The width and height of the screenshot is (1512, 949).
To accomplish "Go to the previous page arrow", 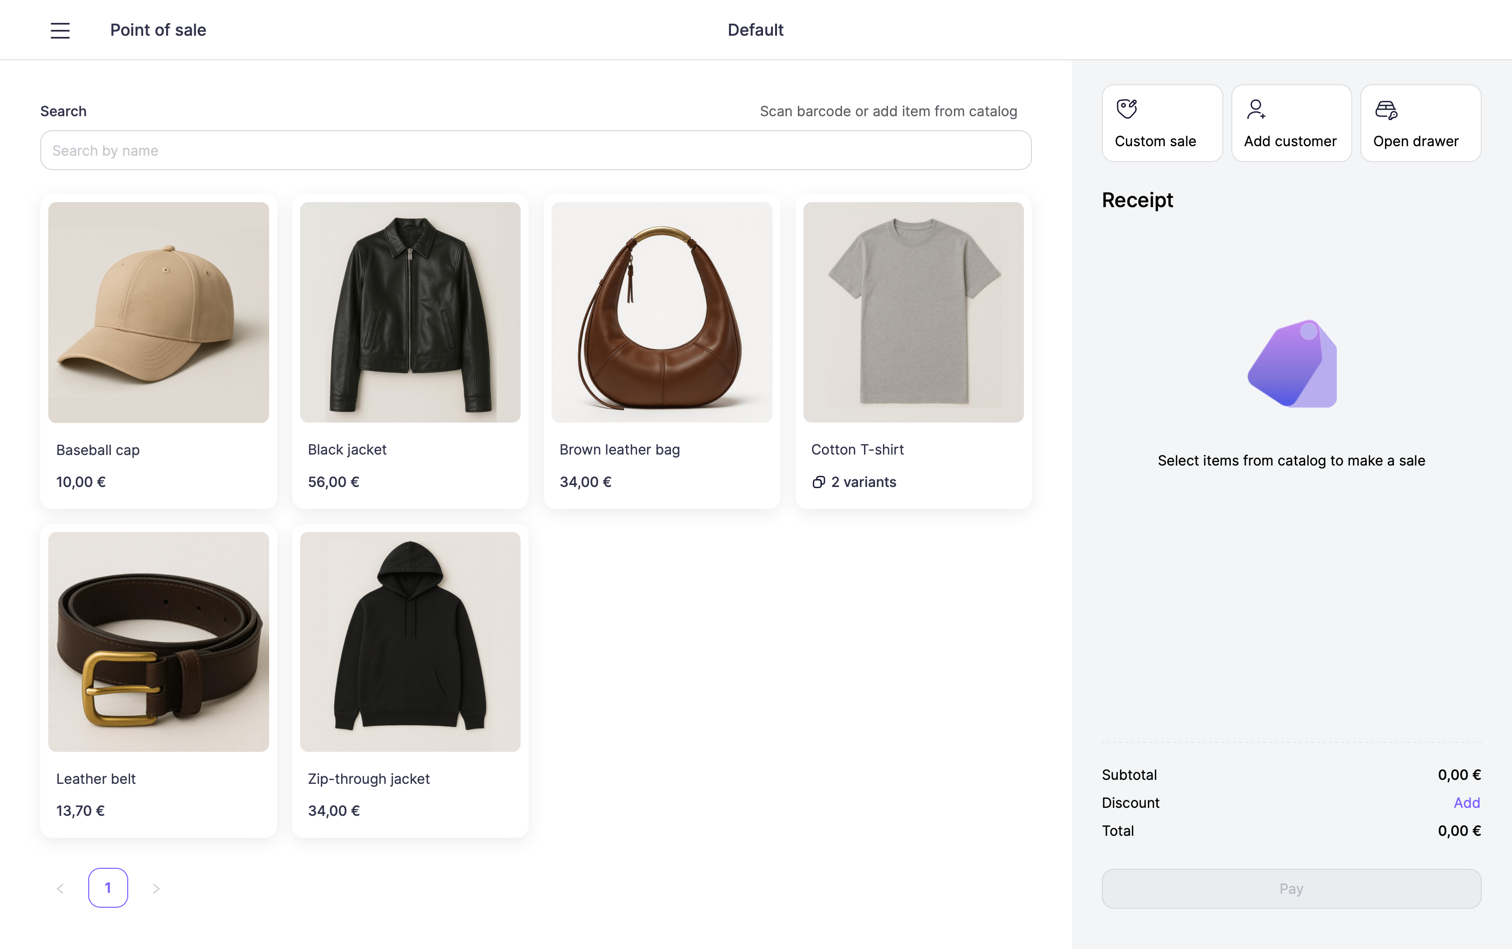I will tap(60, 888).
